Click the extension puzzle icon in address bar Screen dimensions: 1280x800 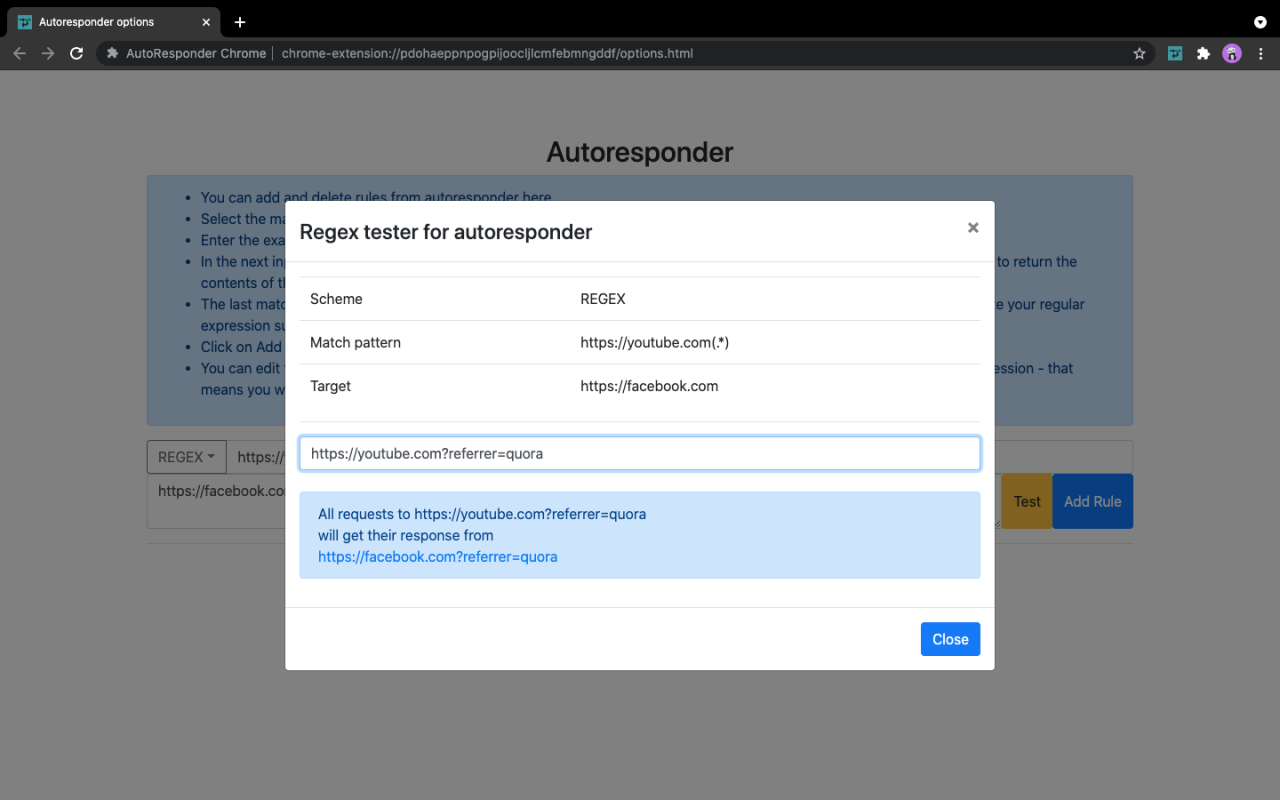[x=113, y=54]
